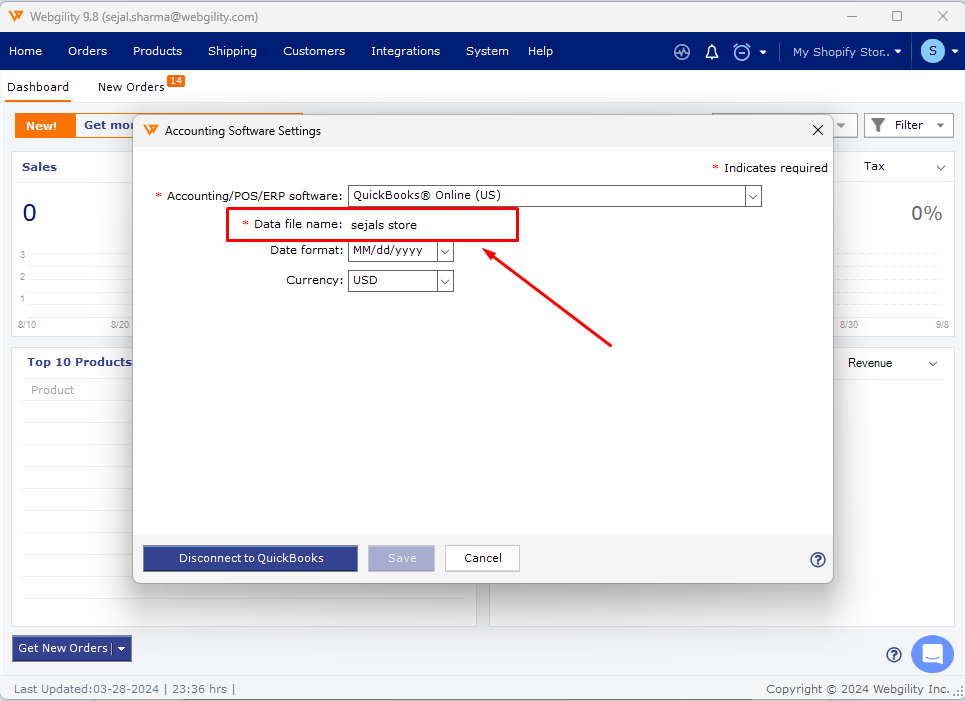965x701 pixels.
Task: Minimize the Webgility window
Action: pos(852,16)
